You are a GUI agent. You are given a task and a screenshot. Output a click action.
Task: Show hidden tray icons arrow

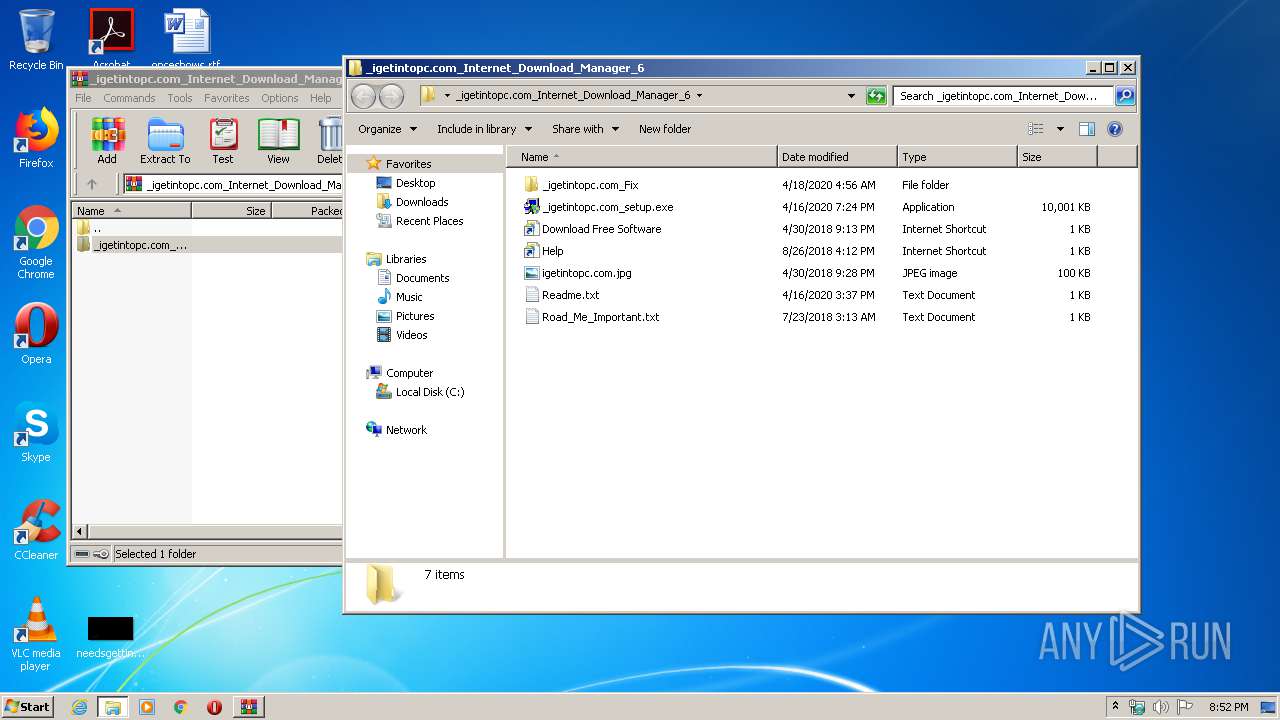[x=1116, y=707]
